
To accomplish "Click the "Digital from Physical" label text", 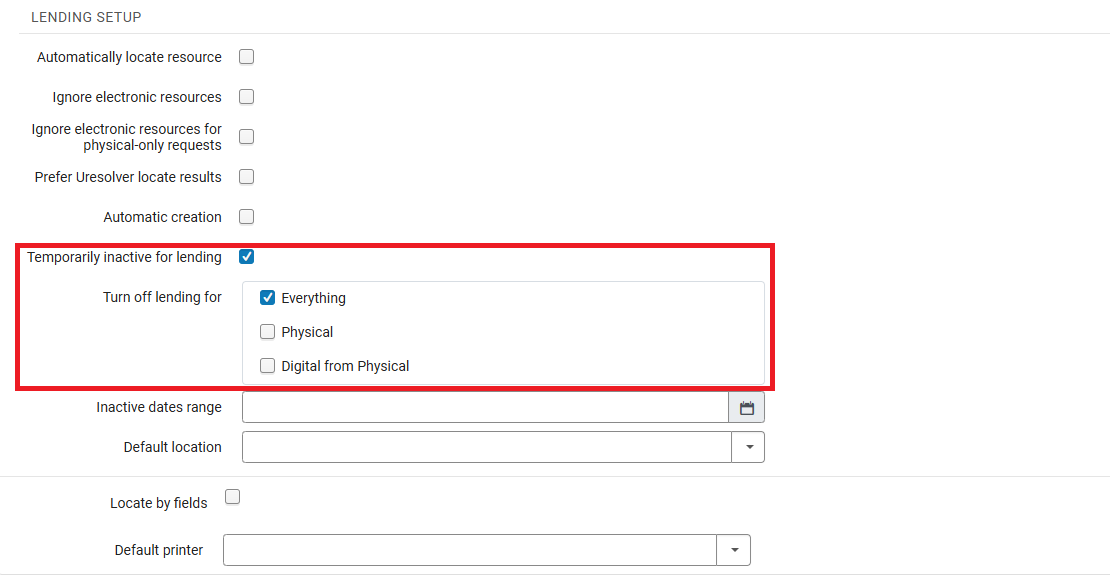I will (x=345, y=366).
